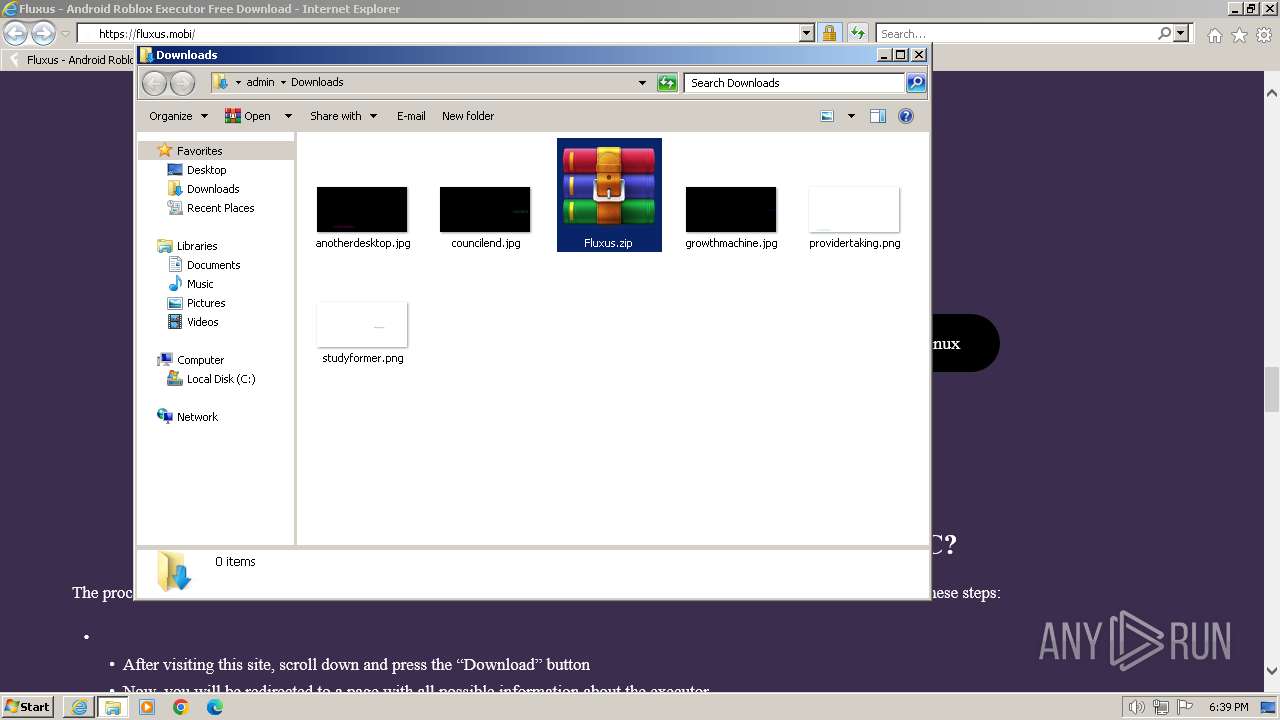Open the Start menu
Viewport: 1280px width, 720px height.
[x=27, y=707]
